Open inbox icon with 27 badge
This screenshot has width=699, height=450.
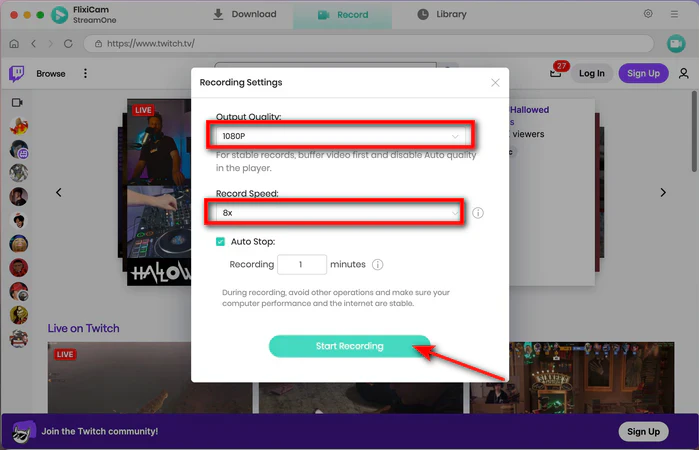click(x=556, y=73)
